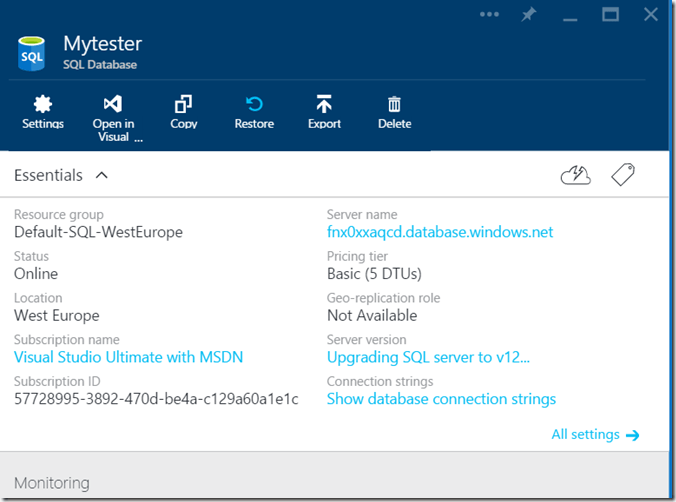Click the Copy database icon
The height and width of the screenshot is (502, 676).
click(x=184, y=105)
